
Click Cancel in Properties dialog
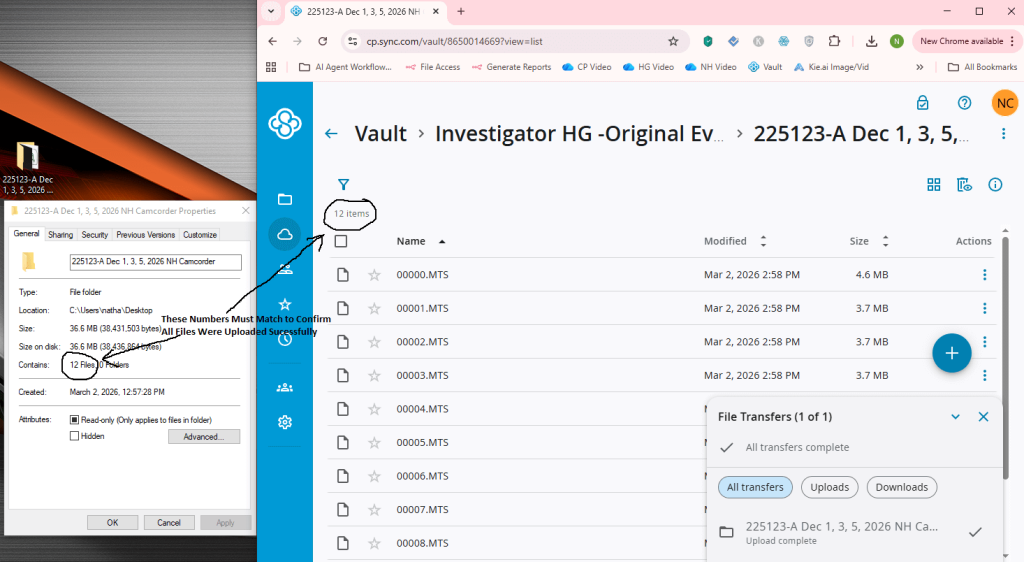point(168,523)
